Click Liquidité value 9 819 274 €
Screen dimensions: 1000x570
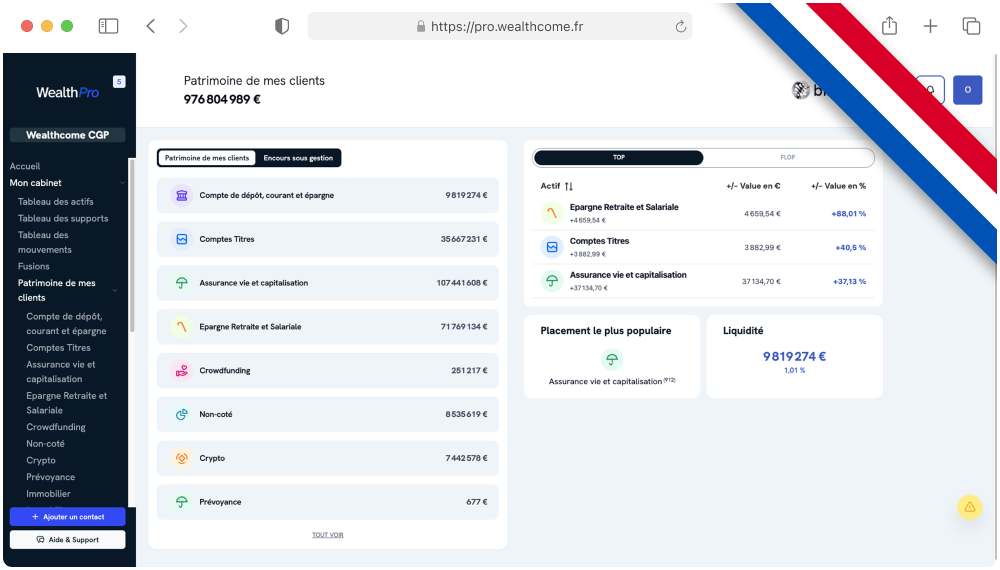pos(794,356)
